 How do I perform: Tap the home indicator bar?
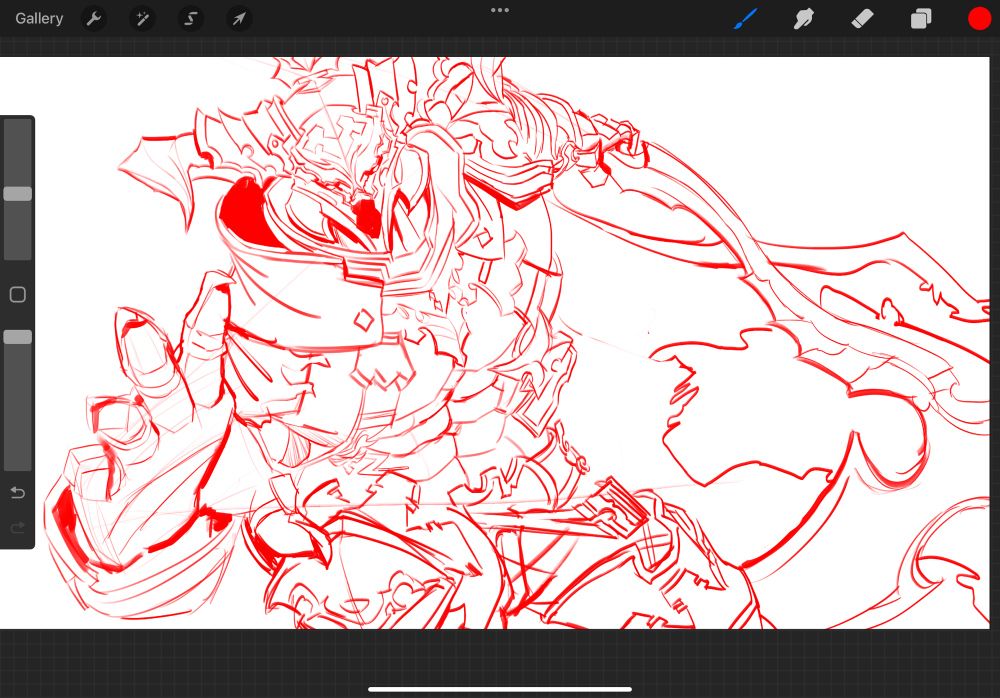(500, 689)
